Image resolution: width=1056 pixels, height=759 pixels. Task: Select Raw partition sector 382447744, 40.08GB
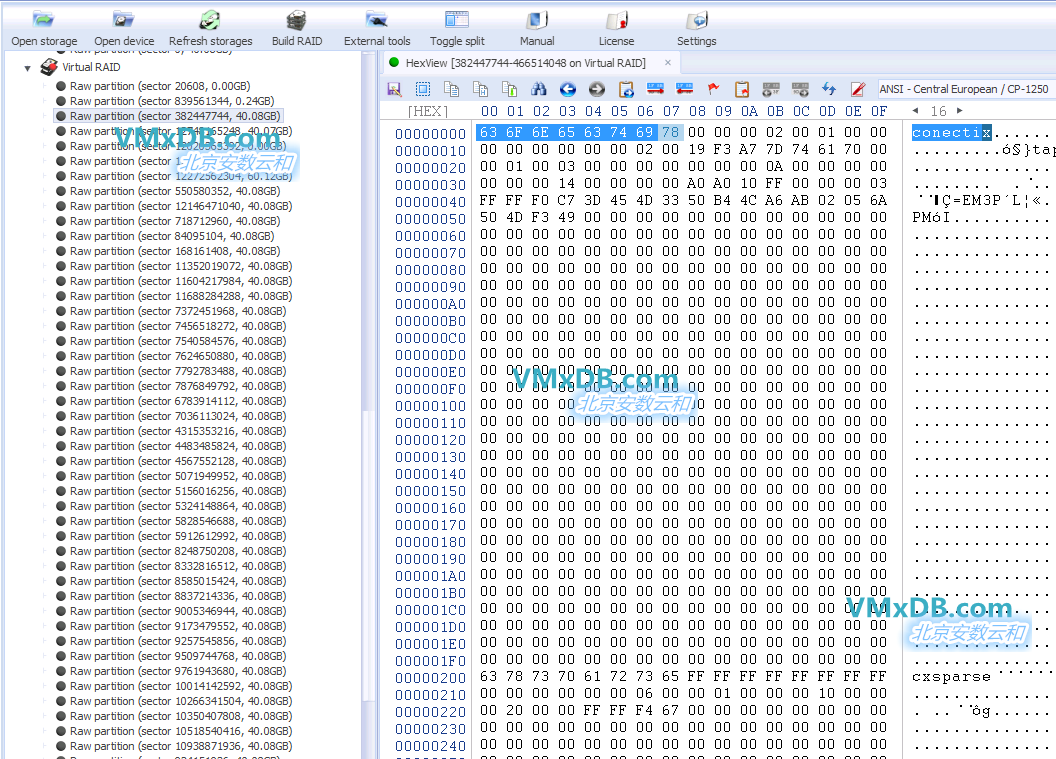pos(175,116)
